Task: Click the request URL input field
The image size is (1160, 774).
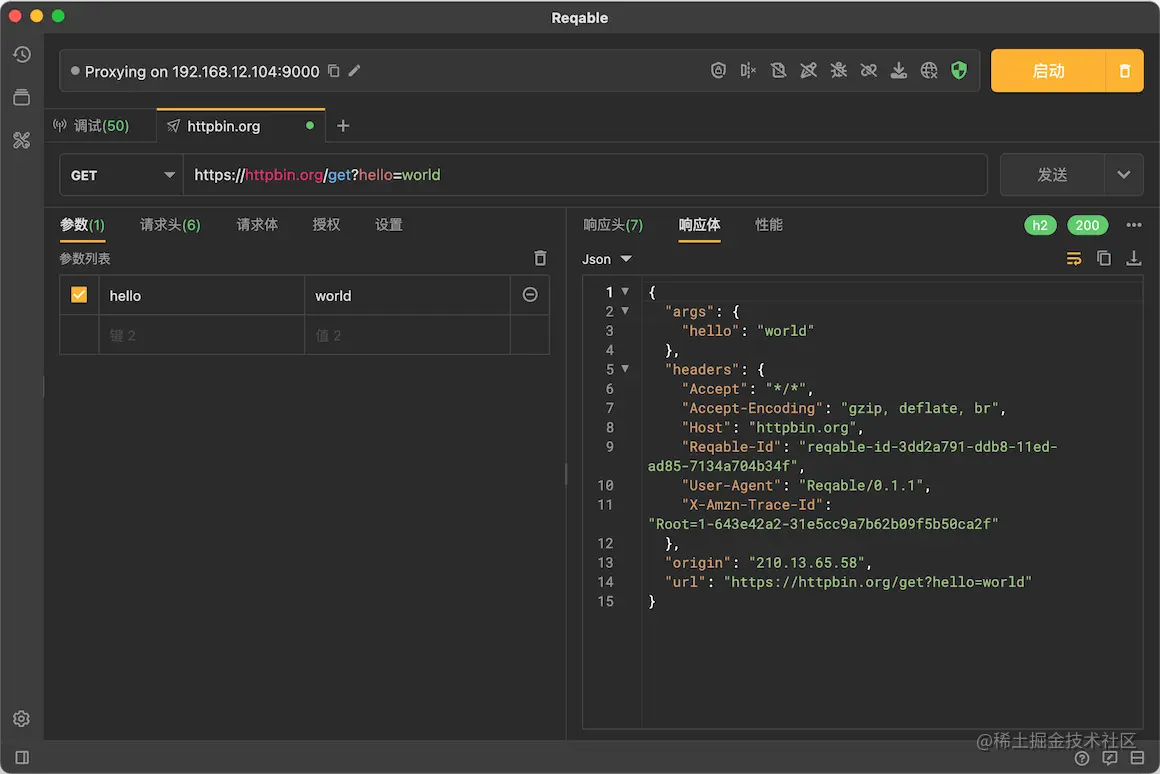Action: pyautogui.click(x=584, y=175)
